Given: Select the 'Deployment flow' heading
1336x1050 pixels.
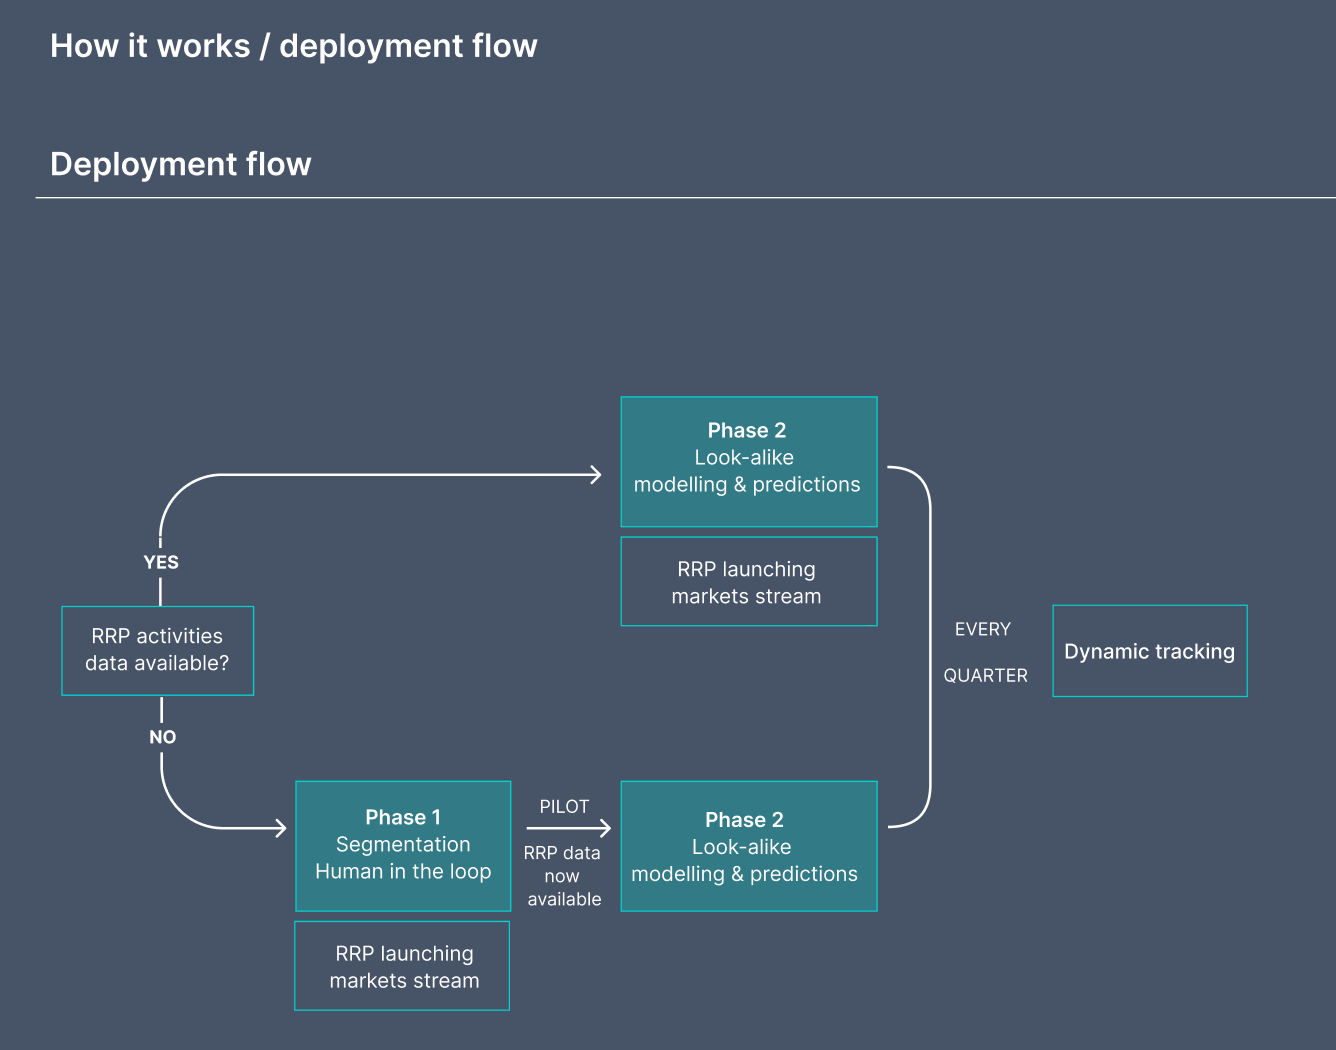Looking at the screenshot, I should [x=181, y=164].
